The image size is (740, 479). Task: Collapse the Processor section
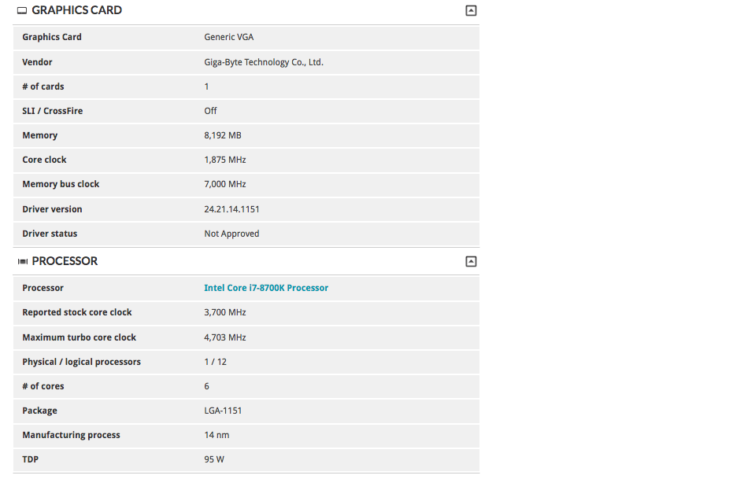[x=471, y=261]
